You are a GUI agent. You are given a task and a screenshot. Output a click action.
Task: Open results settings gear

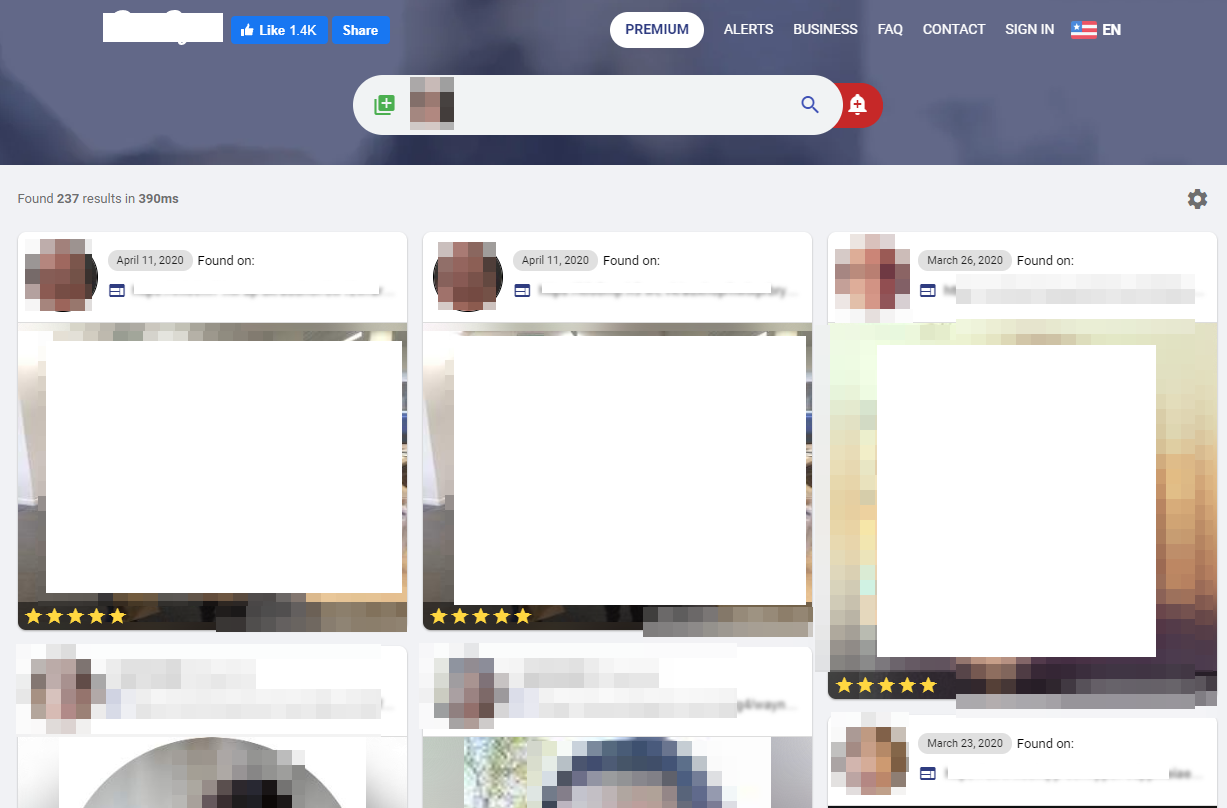pyautogui.click(x=1197, y=199)
